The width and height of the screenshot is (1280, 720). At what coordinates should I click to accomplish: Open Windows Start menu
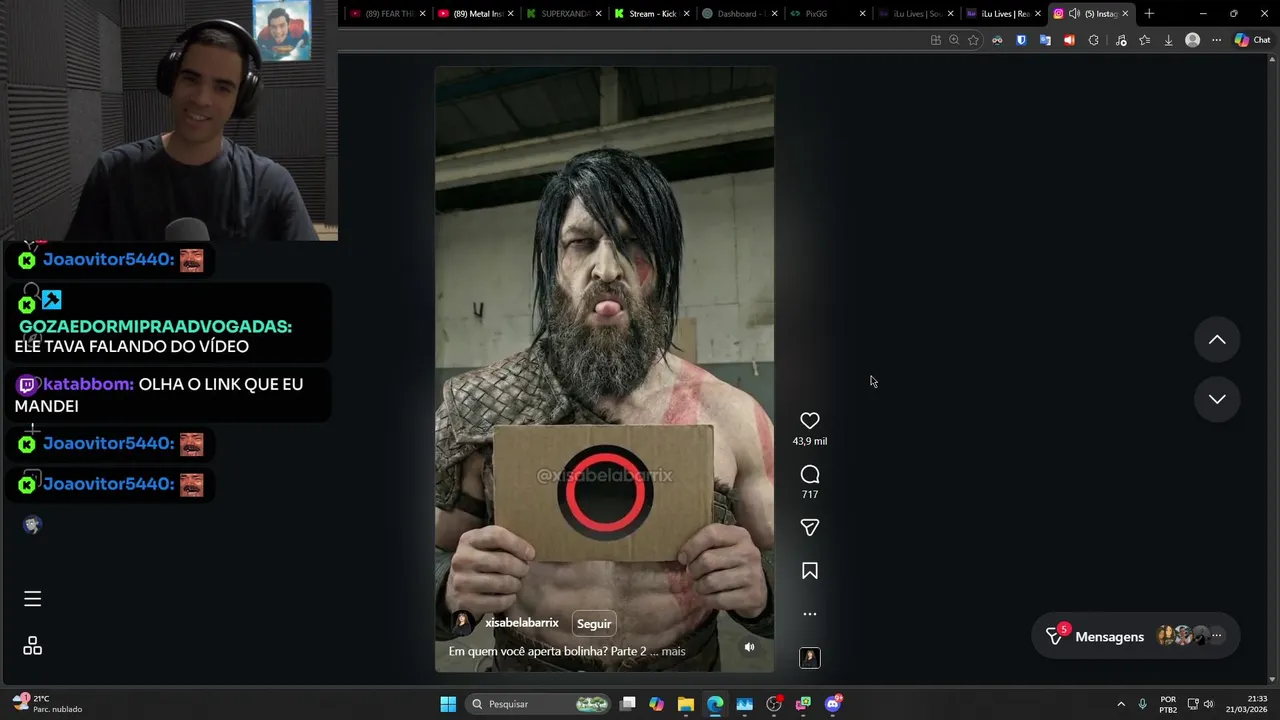pyautogui.click(x=448, y=704)
